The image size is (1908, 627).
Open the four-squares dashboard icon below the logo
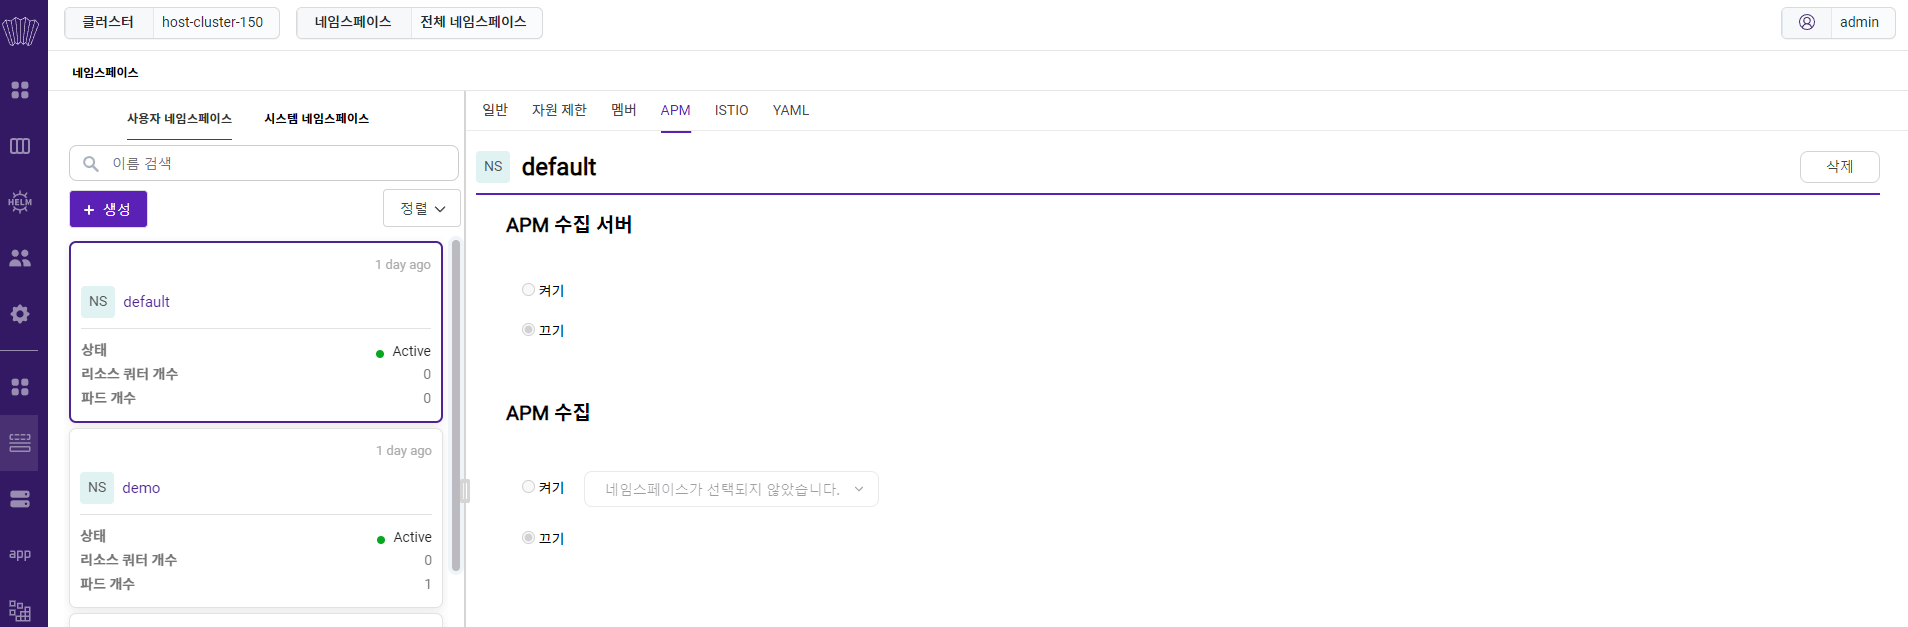20,90
